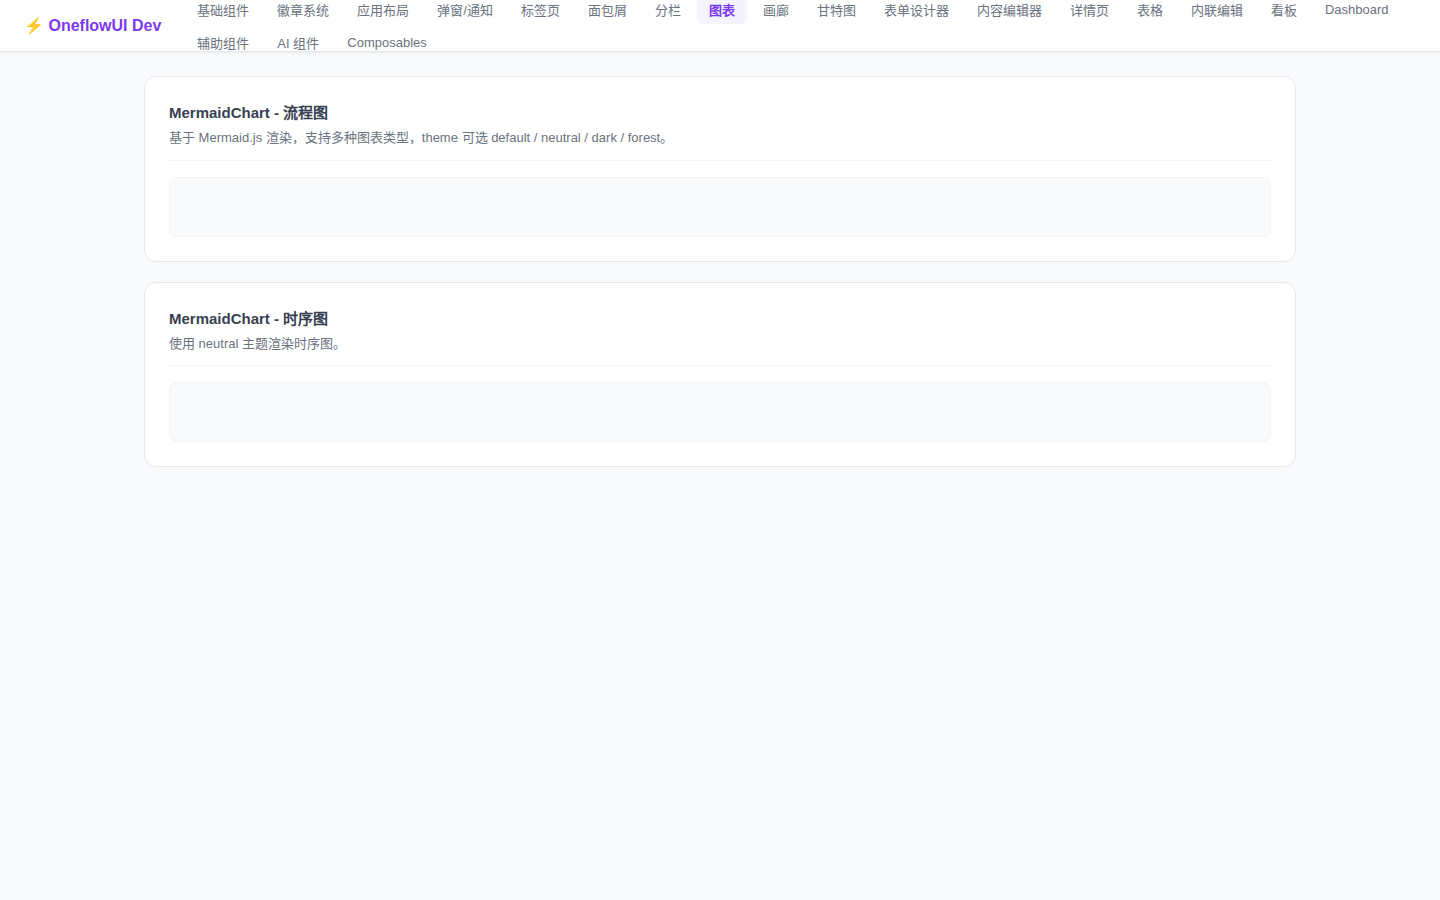Open the 分栏 nav item
The width and height of the screenshot is (1440, 900).
click(x=668, y=11)
